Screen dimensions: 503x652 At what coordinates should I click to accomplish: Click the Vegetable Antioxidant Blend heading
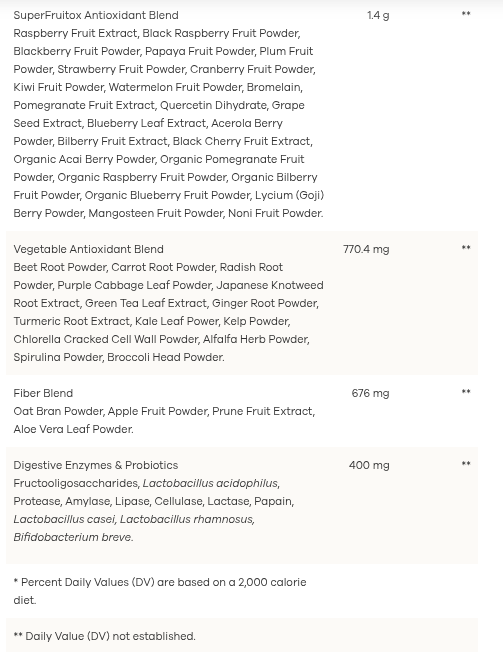coord(89,249)
